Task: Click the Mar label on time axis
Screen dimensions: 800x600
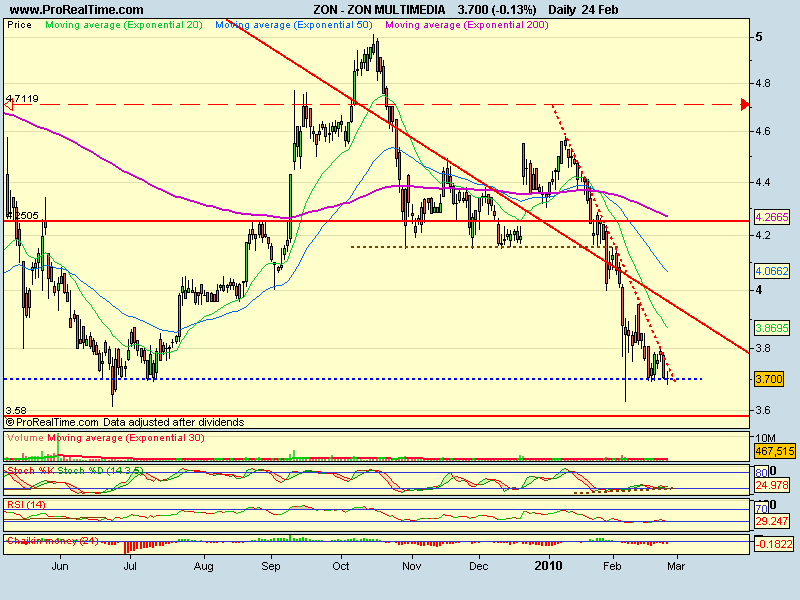Action: tap(676, 566)
